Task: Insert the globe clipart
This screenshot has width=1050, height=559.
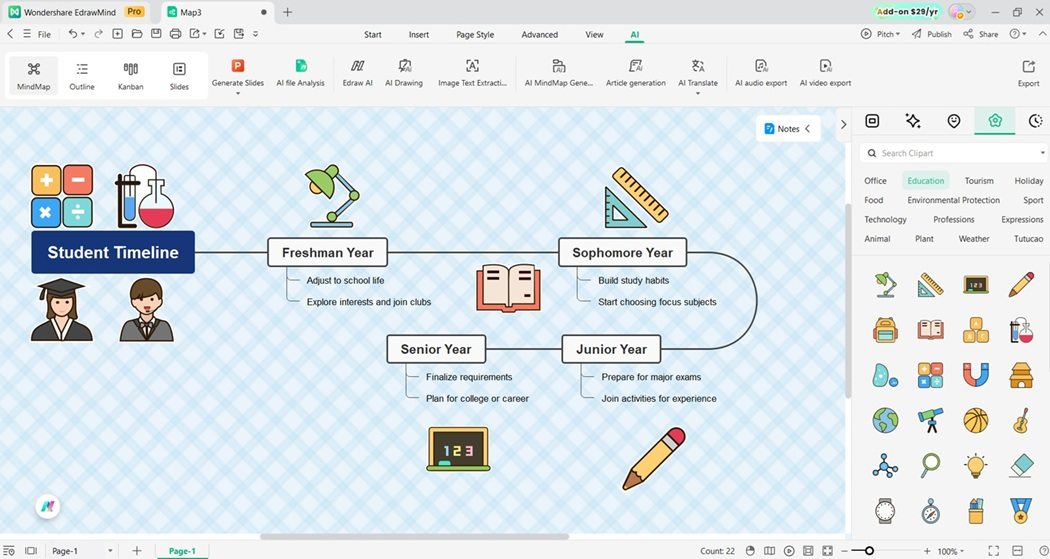Action: click(x=885, y=420)
